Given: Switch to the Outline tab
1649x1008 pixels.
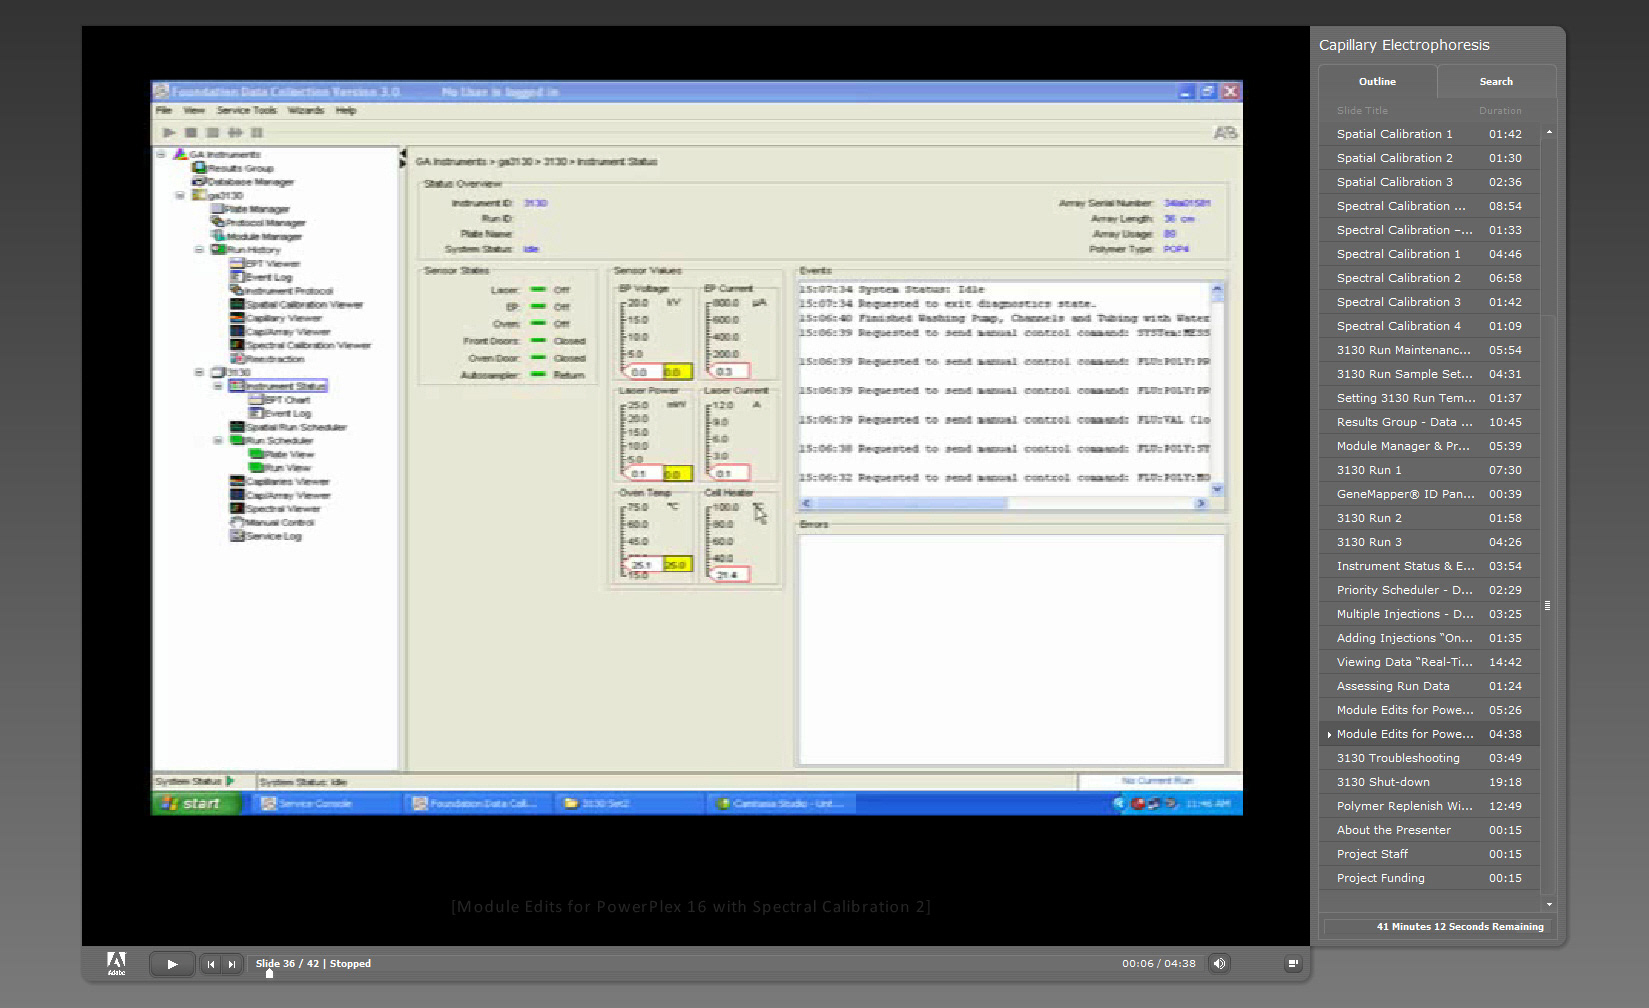Looking at the screenshot, I should 1377,82.
